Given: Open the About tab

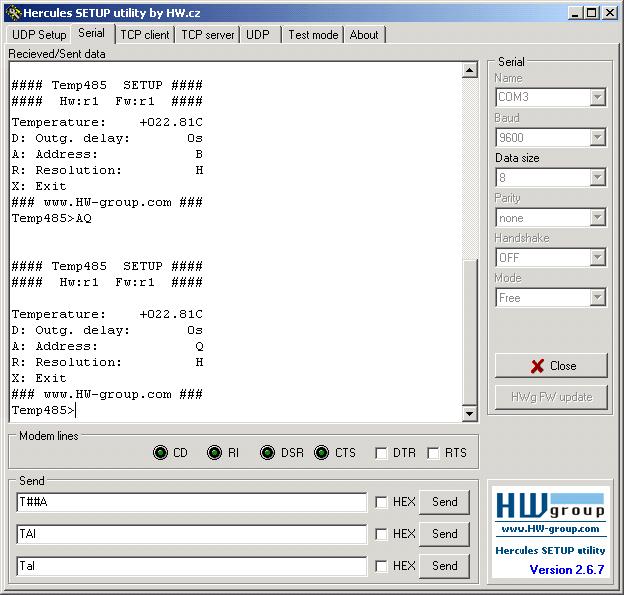Looking at the screenshot, I should [x=364, y=35].
